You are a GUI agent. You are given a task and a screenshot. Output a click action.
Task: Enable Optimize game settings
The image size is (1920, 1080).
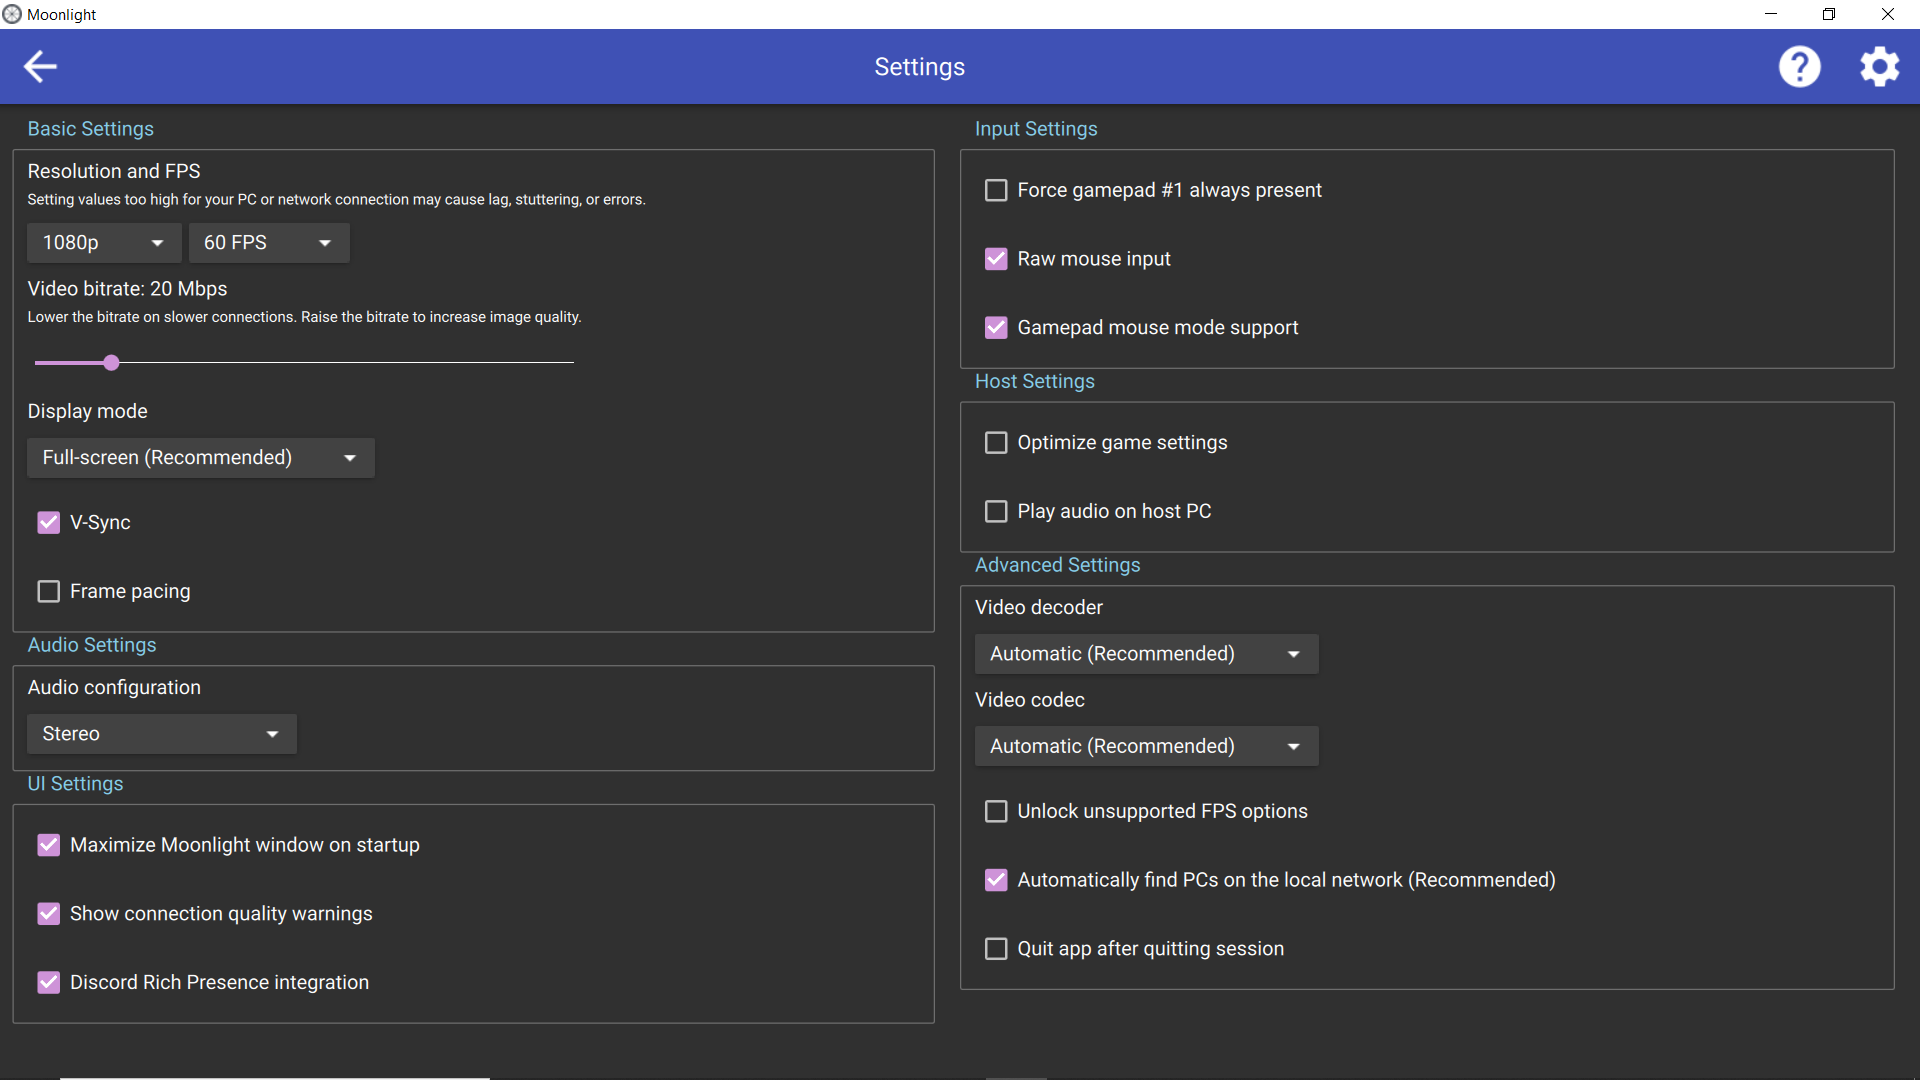click(996, 442)
